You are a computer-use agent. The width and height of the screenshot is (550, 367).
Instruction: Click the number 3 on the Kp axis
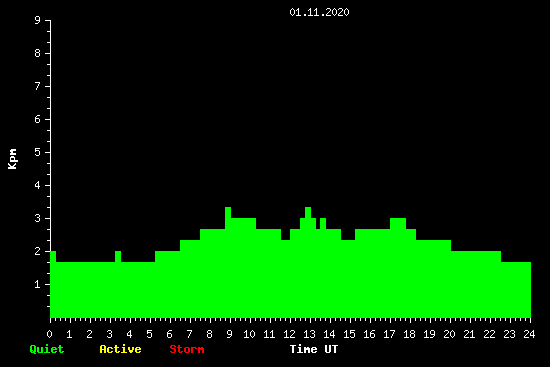(38, 218)
